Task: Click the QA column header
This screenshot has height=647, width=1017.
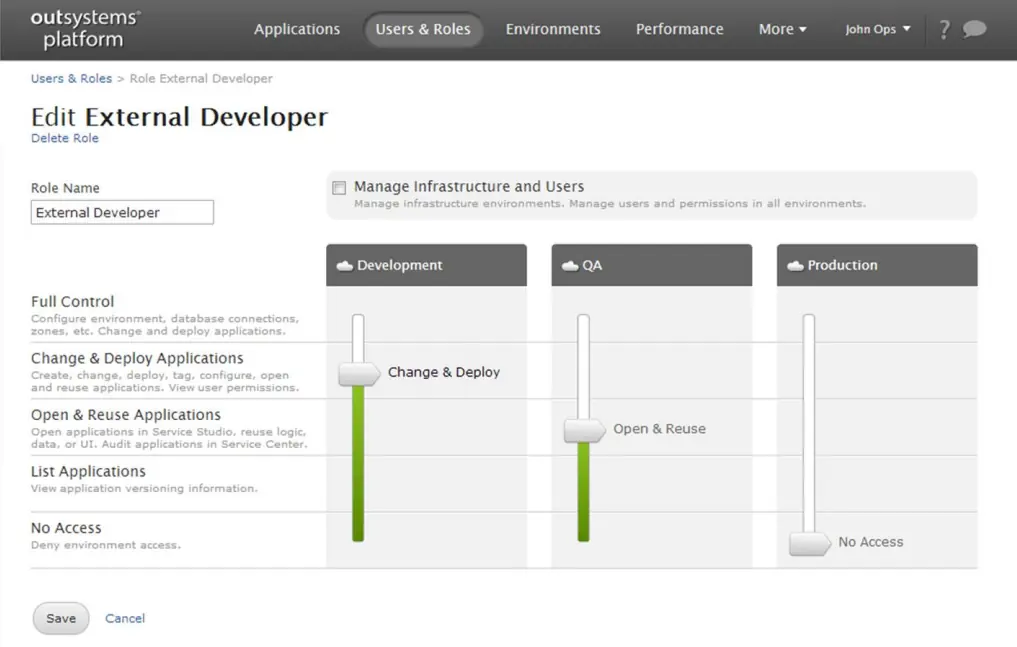Action: [x=652, y=265]
